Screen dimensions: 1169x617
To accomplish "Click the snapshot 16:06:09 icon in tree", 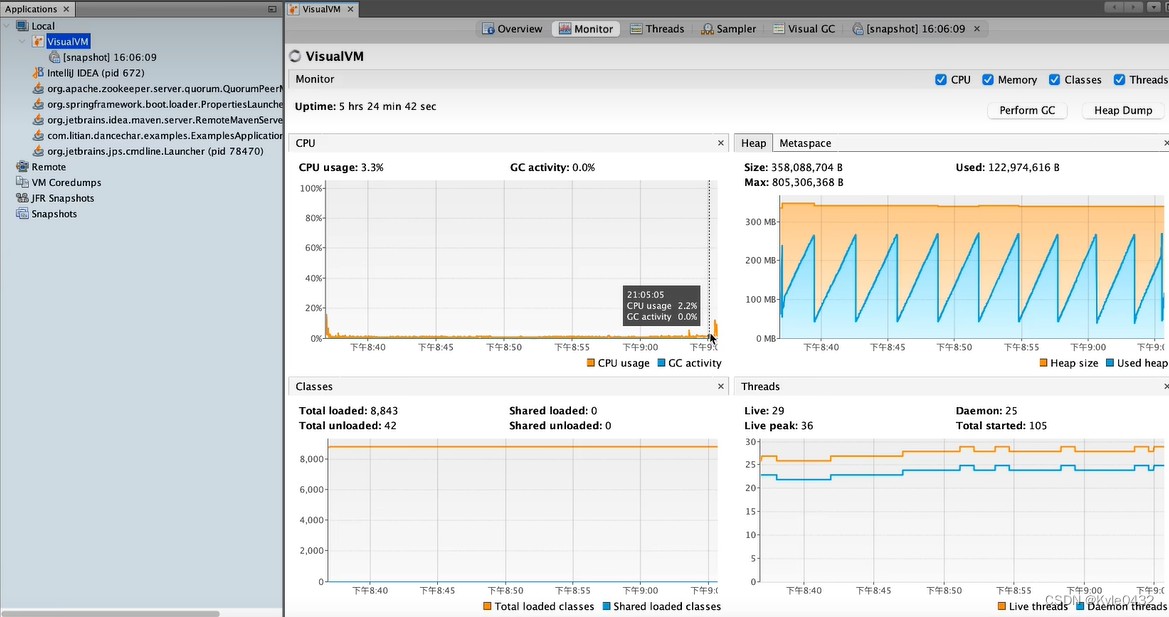I will [x=54, y=57].
